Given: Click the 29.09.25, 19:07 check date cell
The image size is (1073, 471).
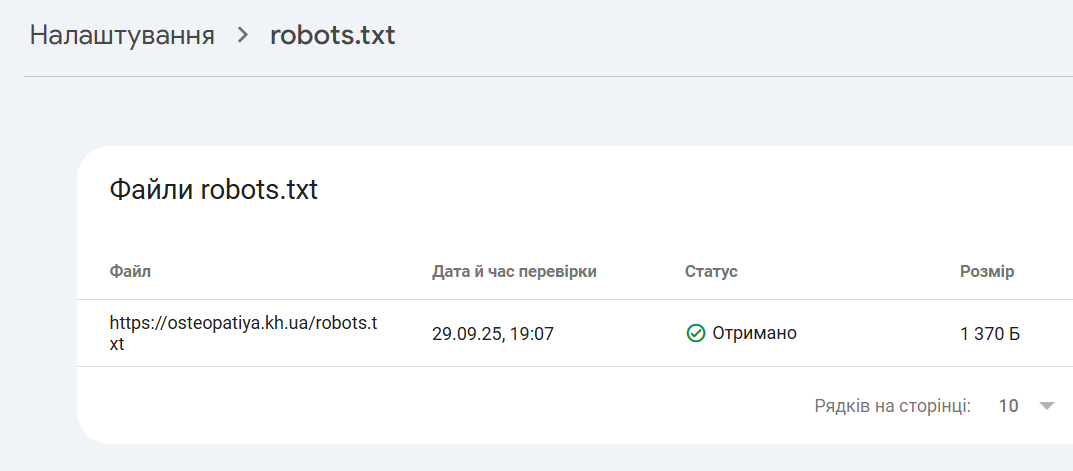Looking at the screenshot, I should (493, 333).
